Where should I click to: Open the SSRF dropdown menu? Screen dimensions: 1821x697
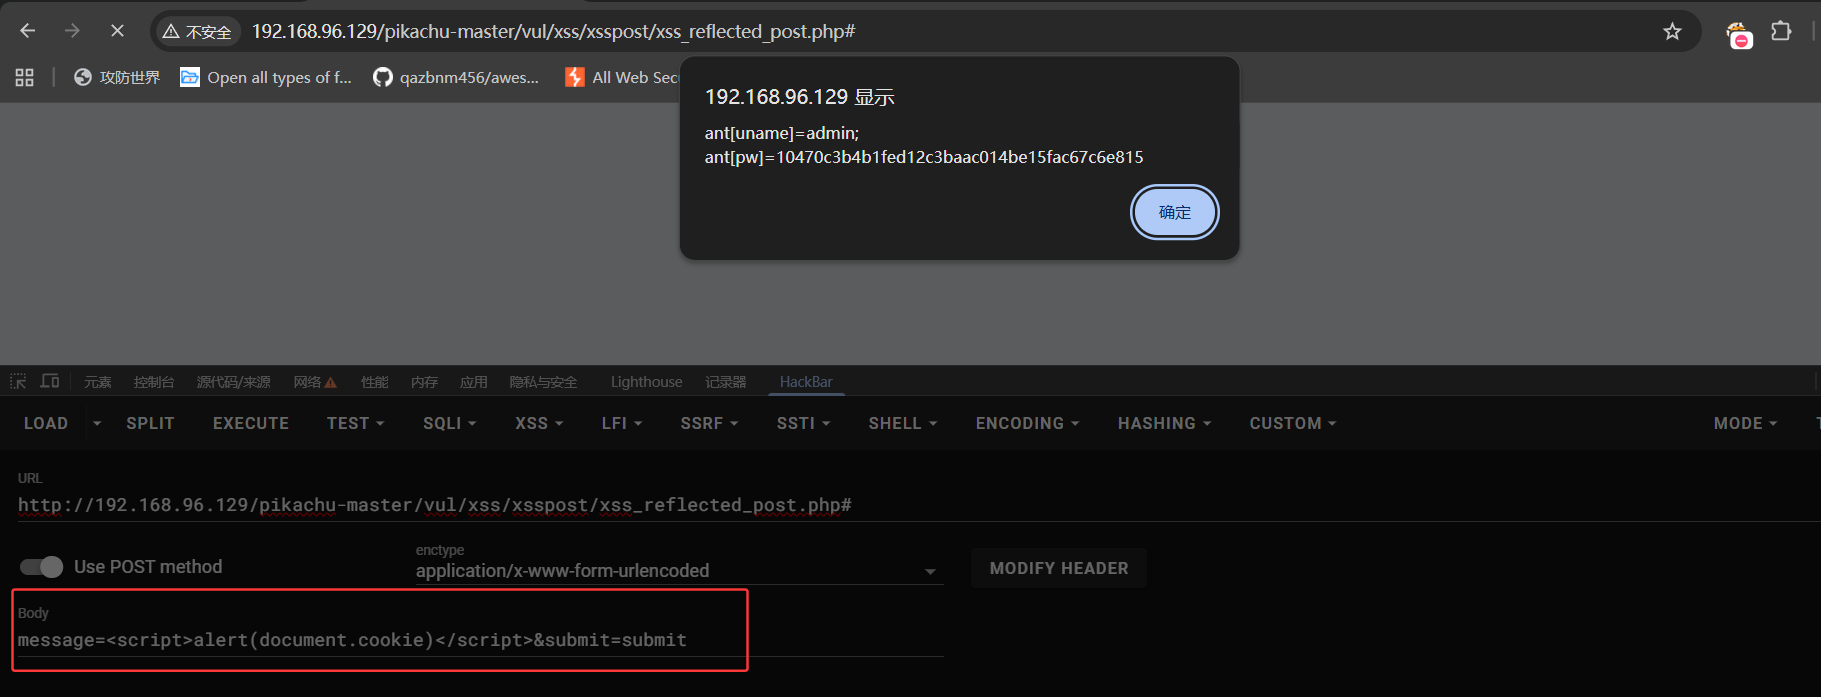pyautogui.click(x=710, y=423)
